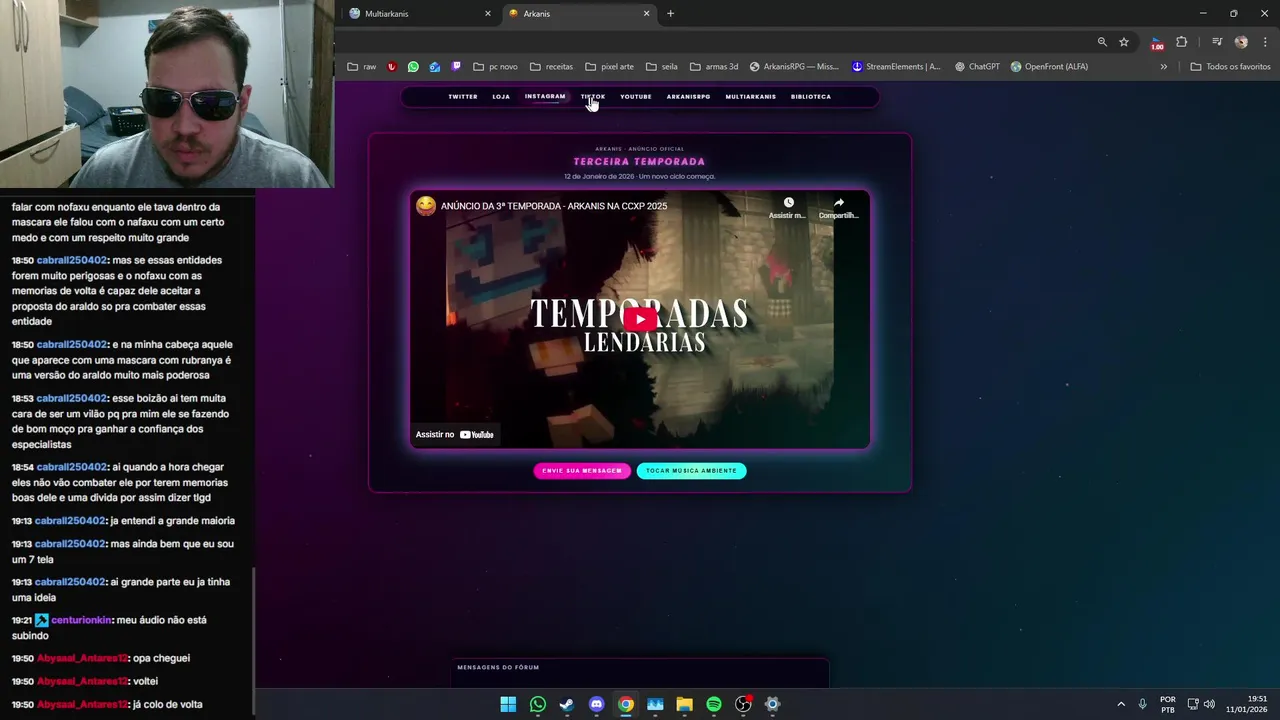Open WhatsApp from the taskbar

point(538,704)
